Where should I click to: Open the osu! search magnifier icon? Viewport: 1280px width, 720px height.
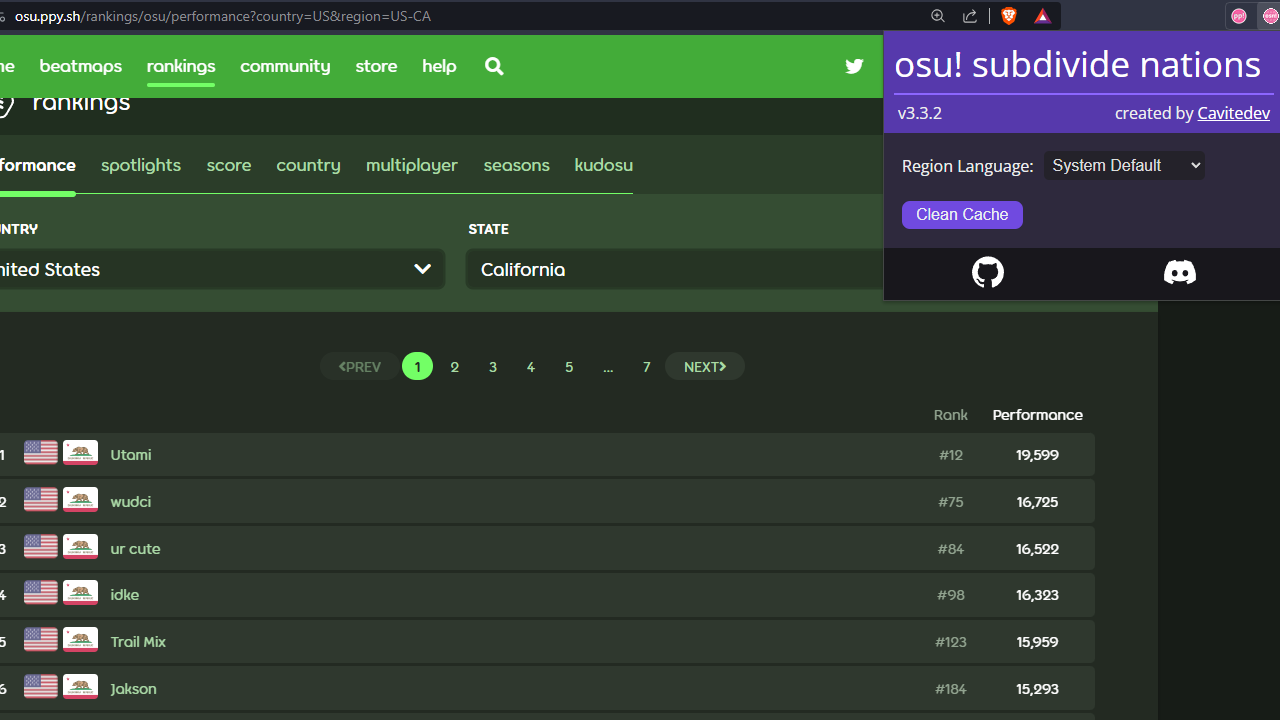(x=494, y=66)
